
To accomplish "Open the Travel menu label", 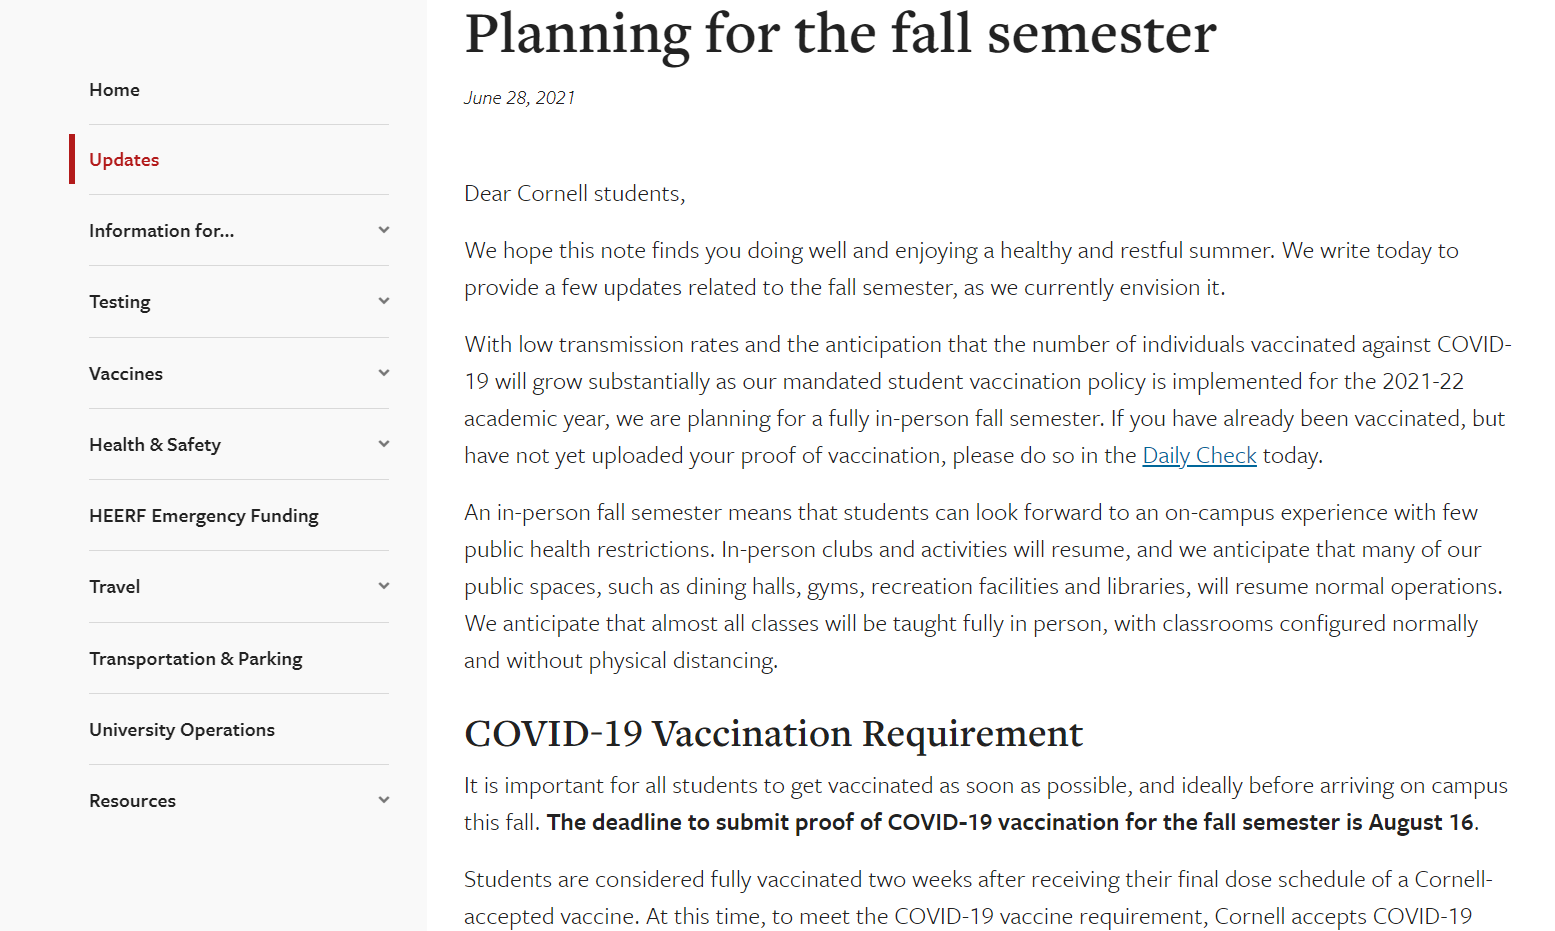I will (115, 587).
